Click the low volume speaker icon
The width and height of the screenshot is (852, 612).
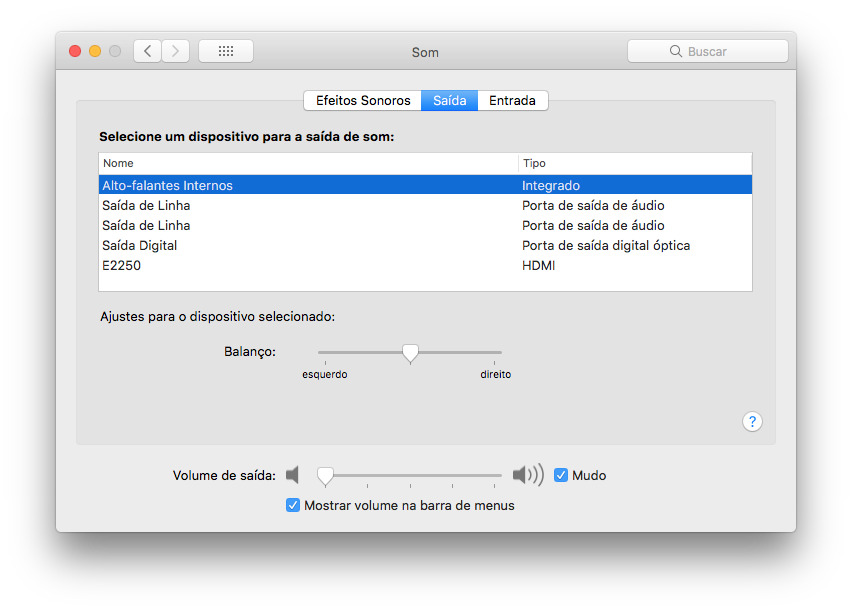click(x=292, y=475)
